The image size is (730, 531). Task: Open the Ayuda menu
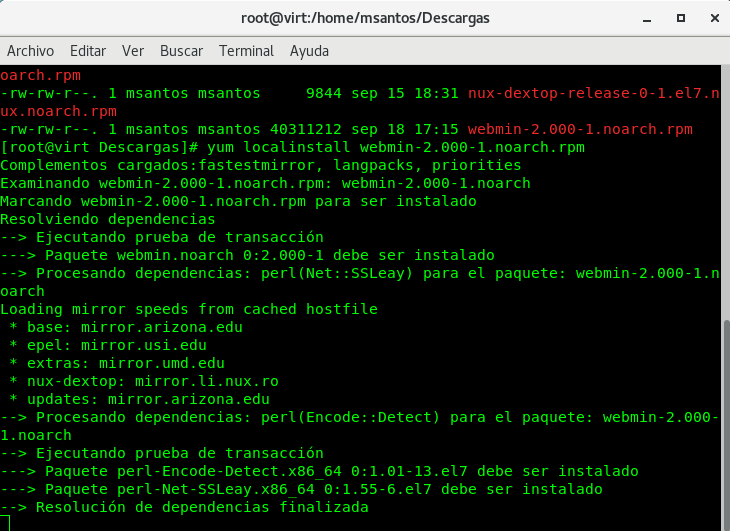point(309,51)
